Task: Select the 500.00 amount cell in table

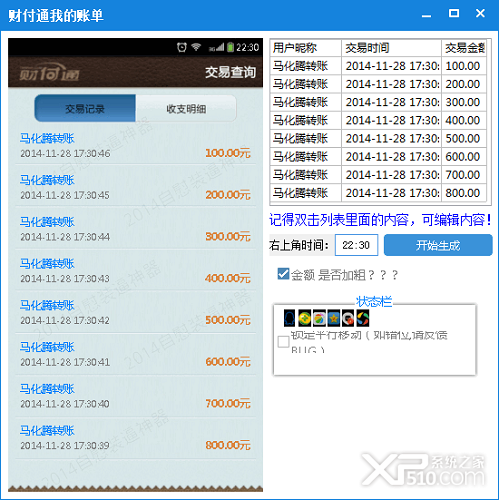Action: [x=464, y=138]
